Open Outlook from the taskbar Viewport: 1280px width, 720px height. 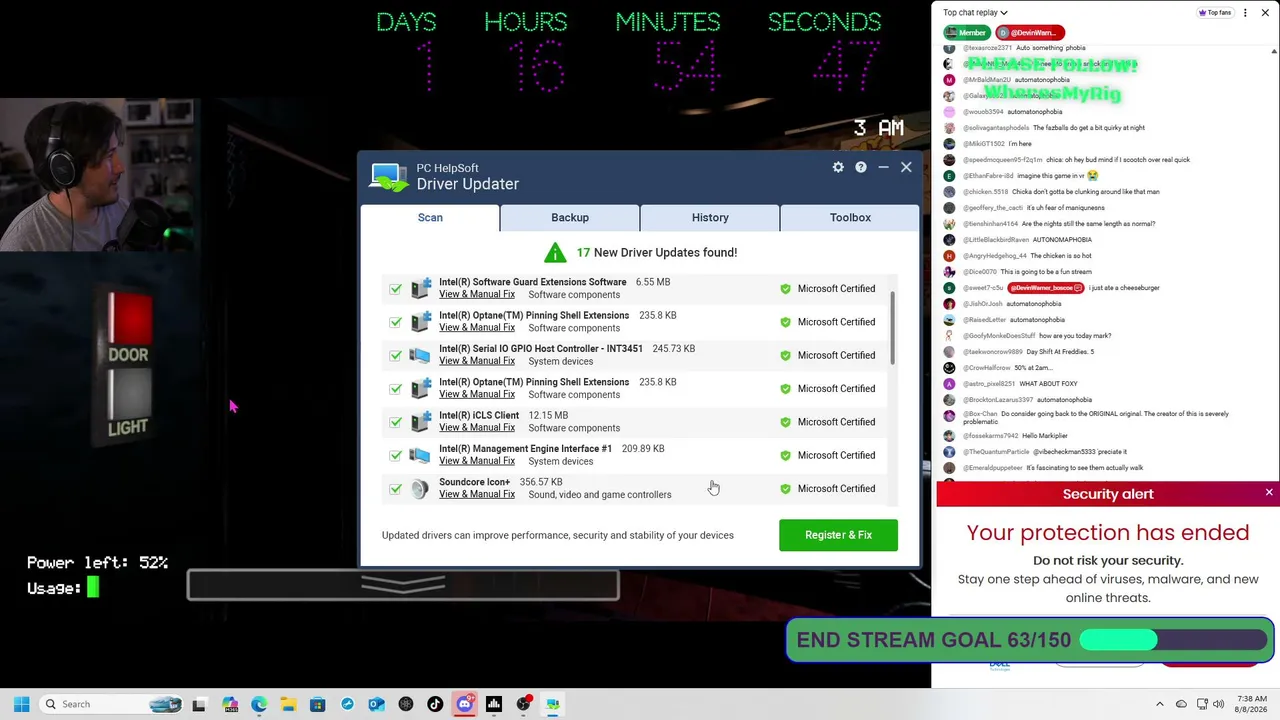point(376,704)
